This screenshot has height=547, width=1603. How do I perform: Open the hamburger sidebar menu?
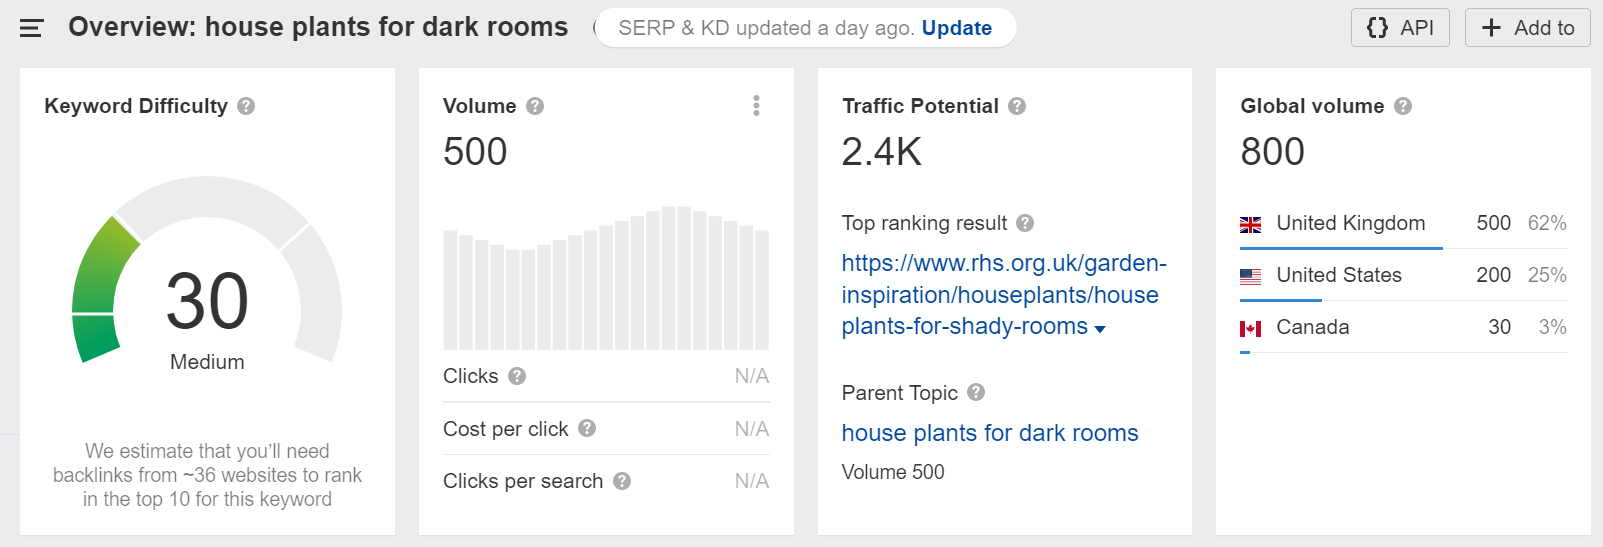[31, 28]
